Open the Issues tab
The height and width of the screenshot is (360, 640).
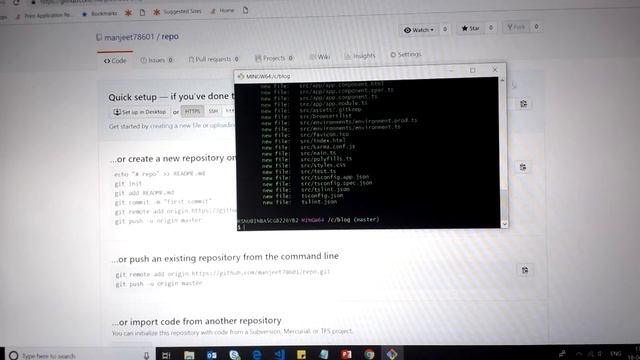[x=156, y=60]
